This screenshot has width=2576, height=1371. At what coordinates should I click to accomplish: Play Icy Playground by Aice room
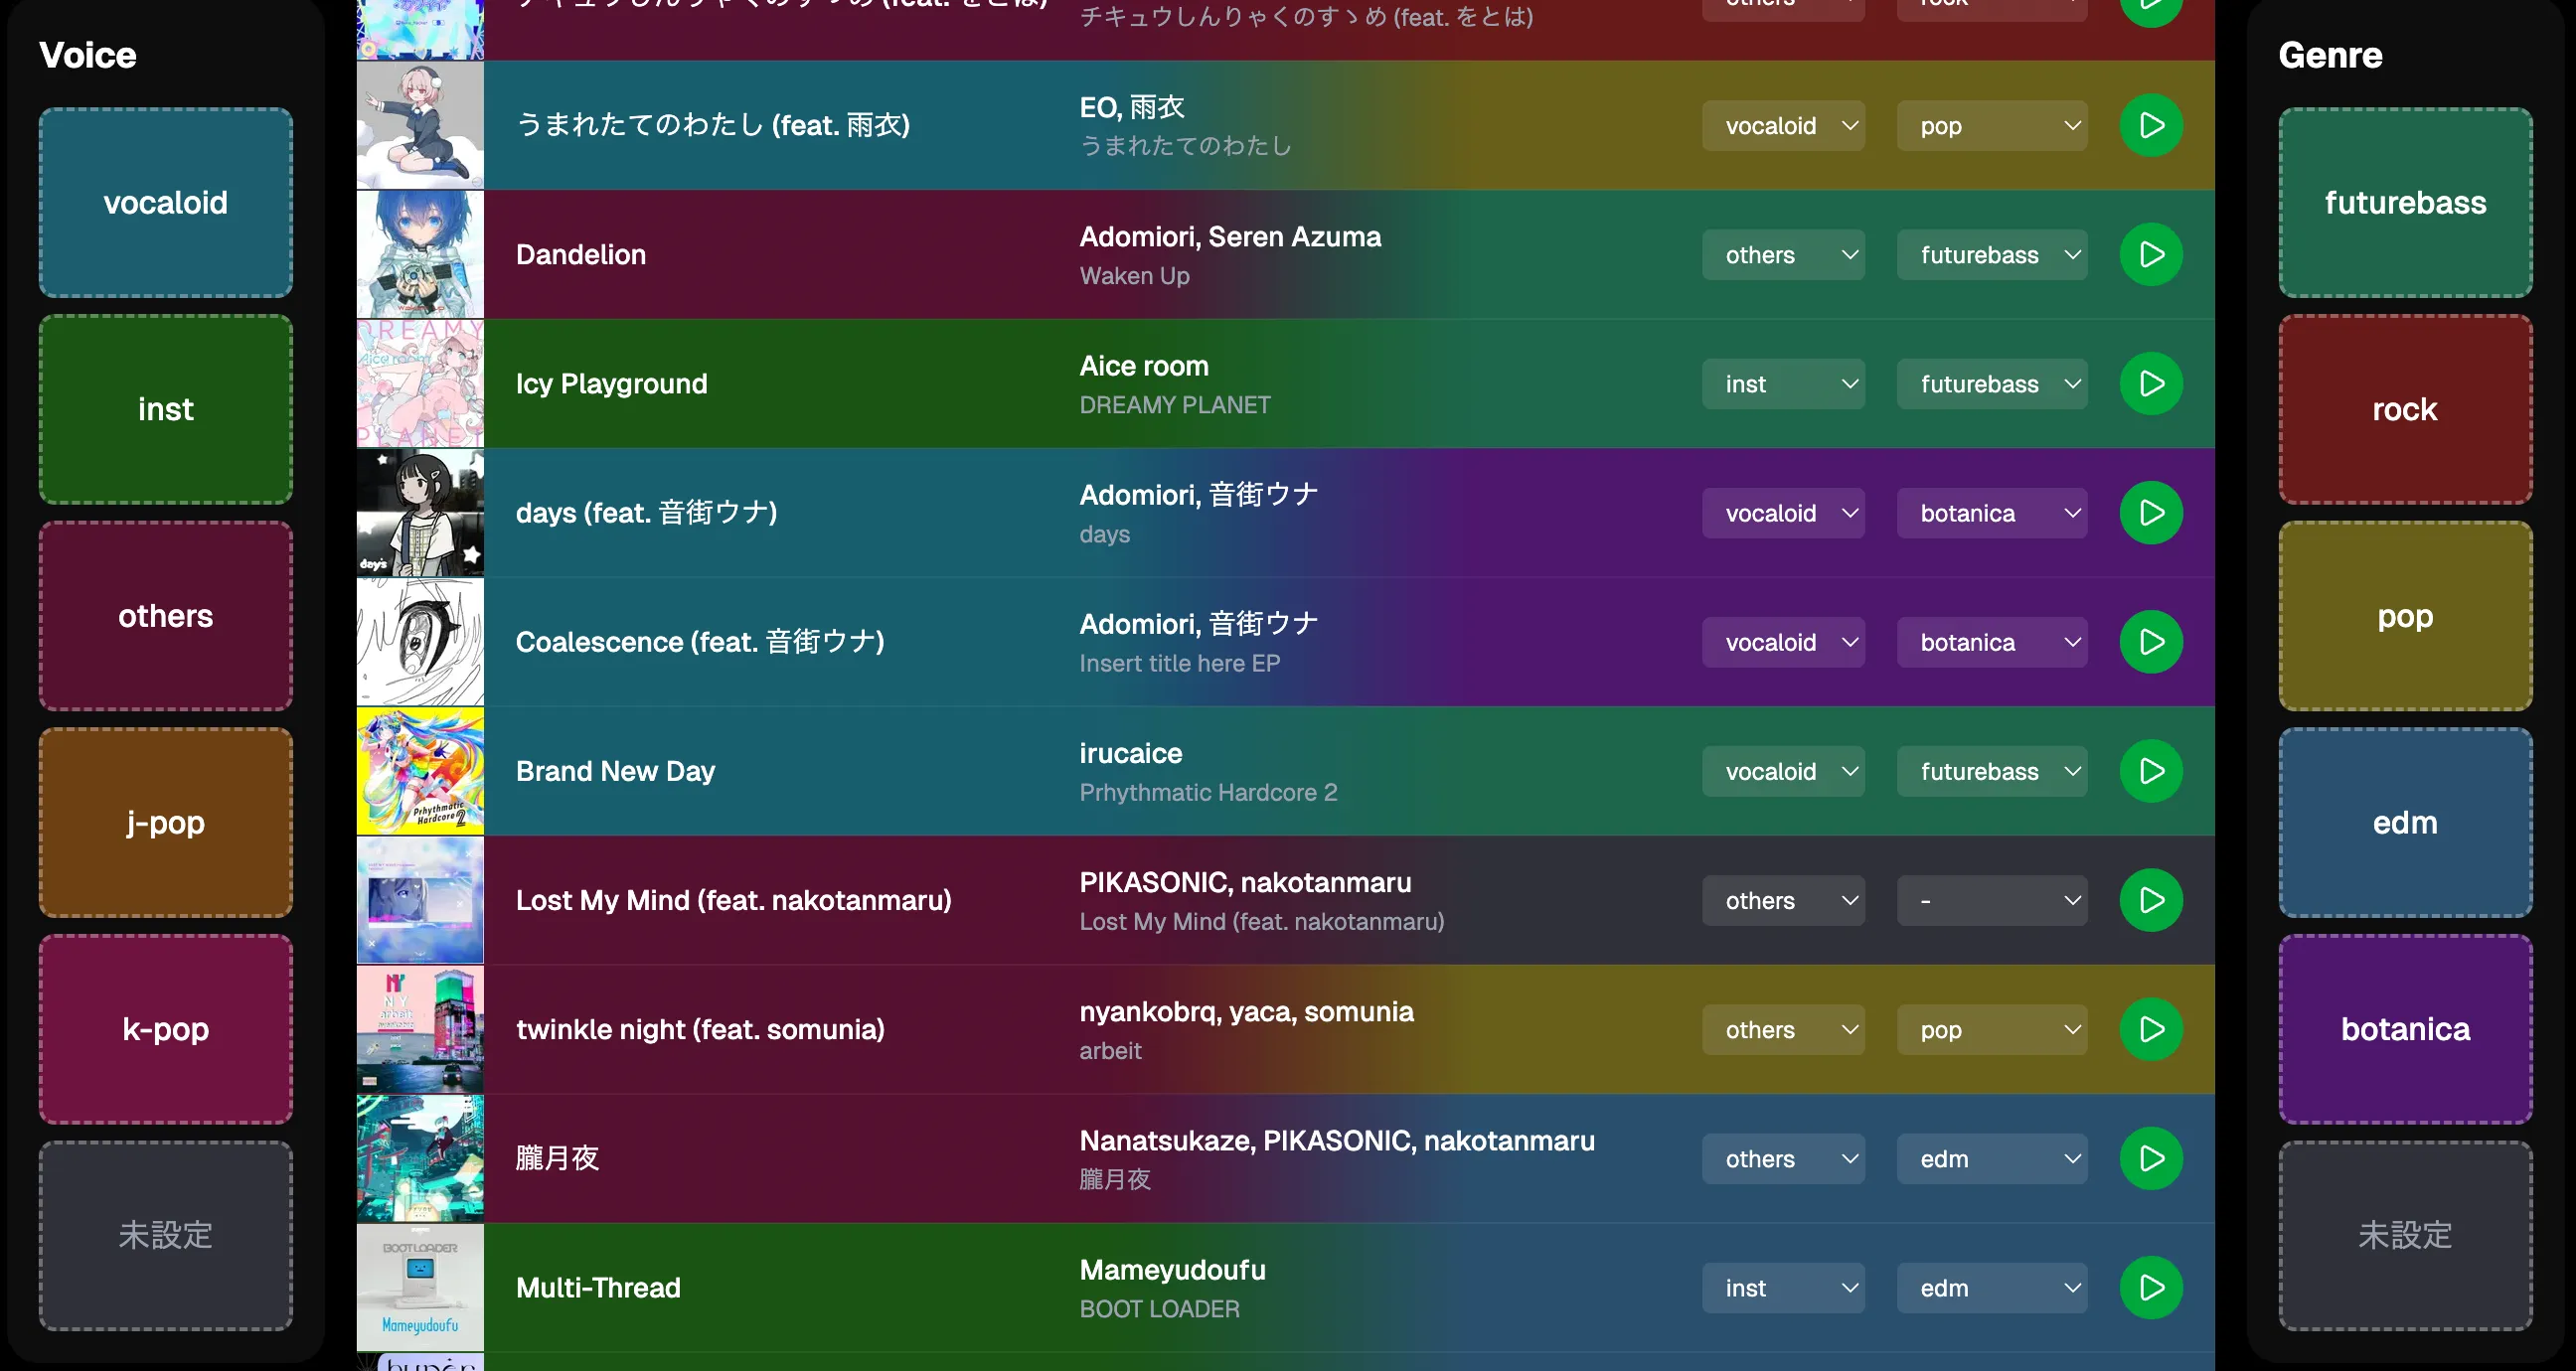[2150, 383]
